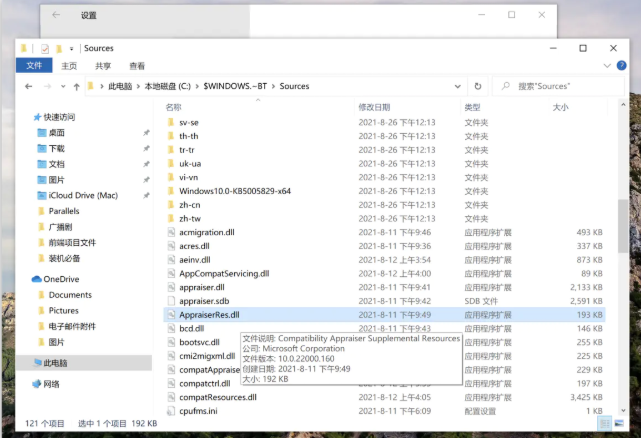Open the 主页 ribbon tab
The width and height of the screenshot is (641, 438).
click(x=69, y=66)
